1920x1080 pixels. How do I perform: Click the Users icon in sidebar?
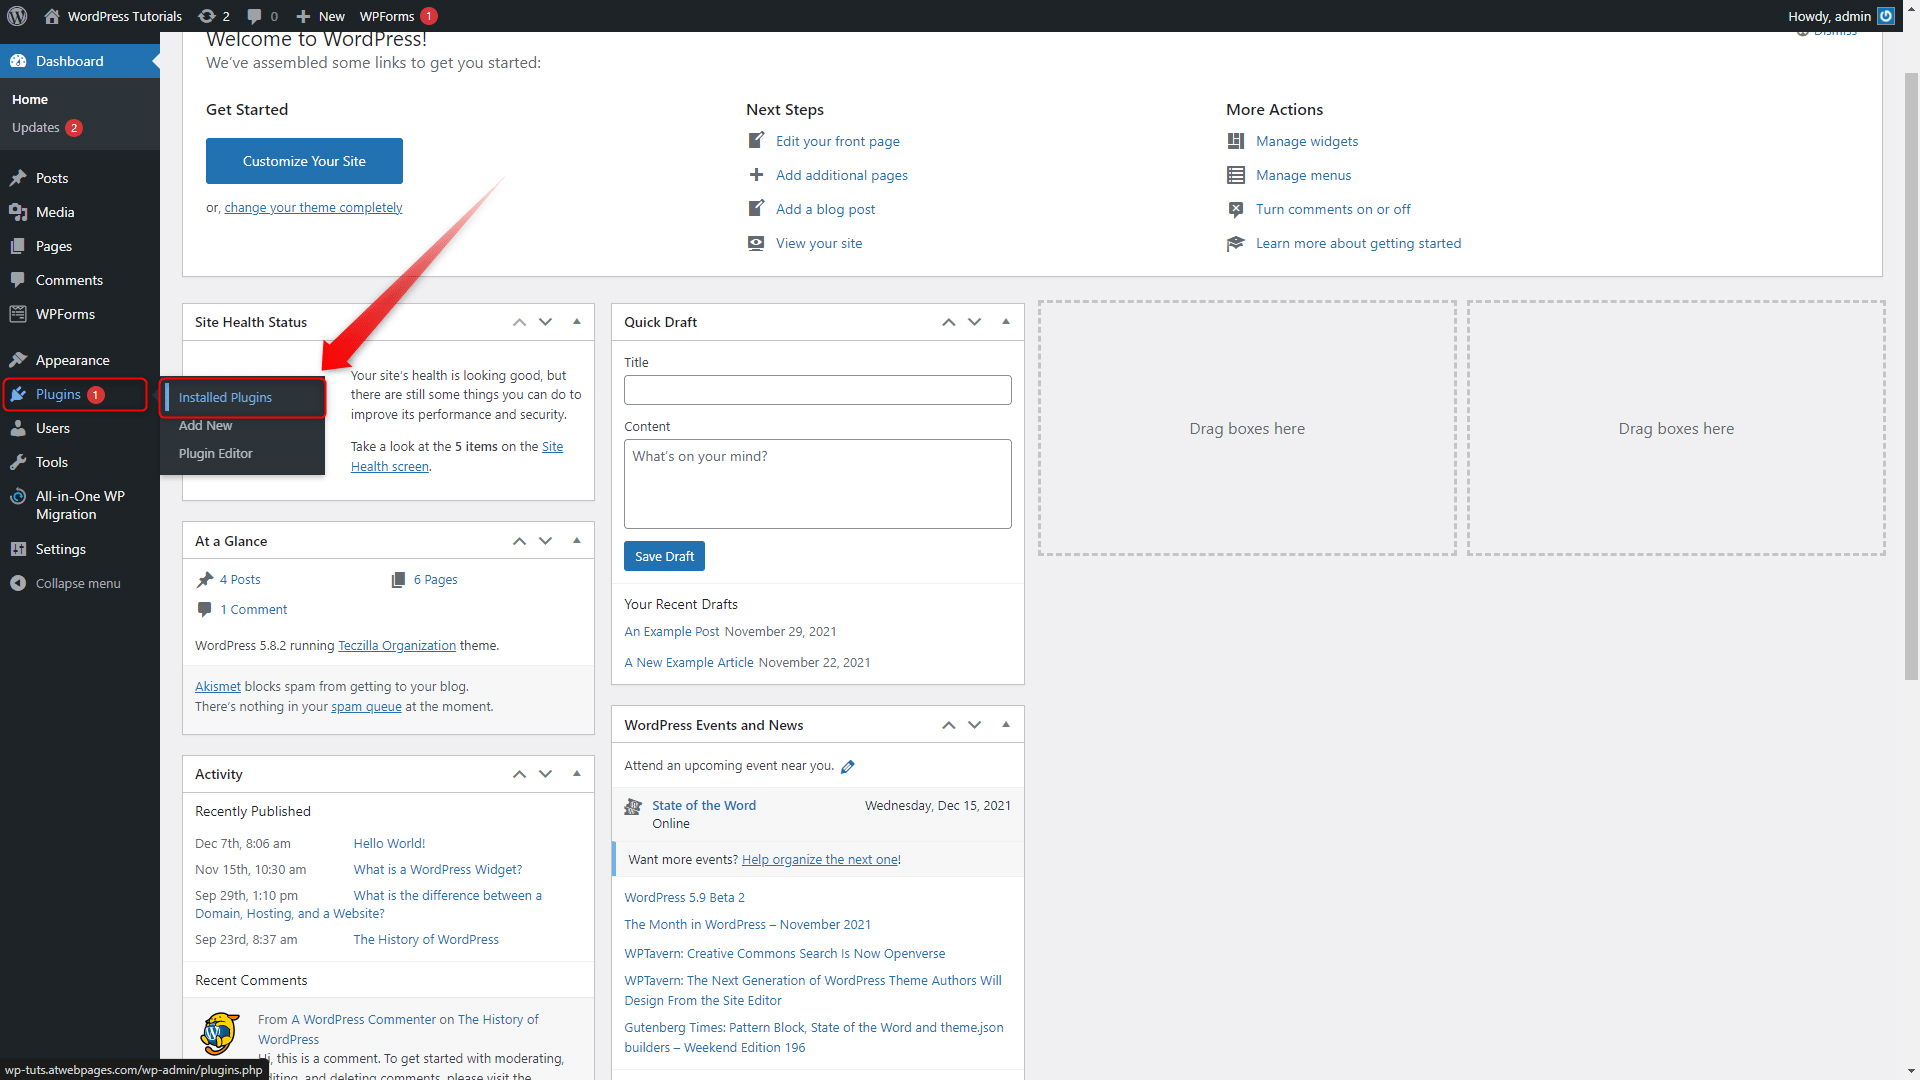tap(18, 428)
